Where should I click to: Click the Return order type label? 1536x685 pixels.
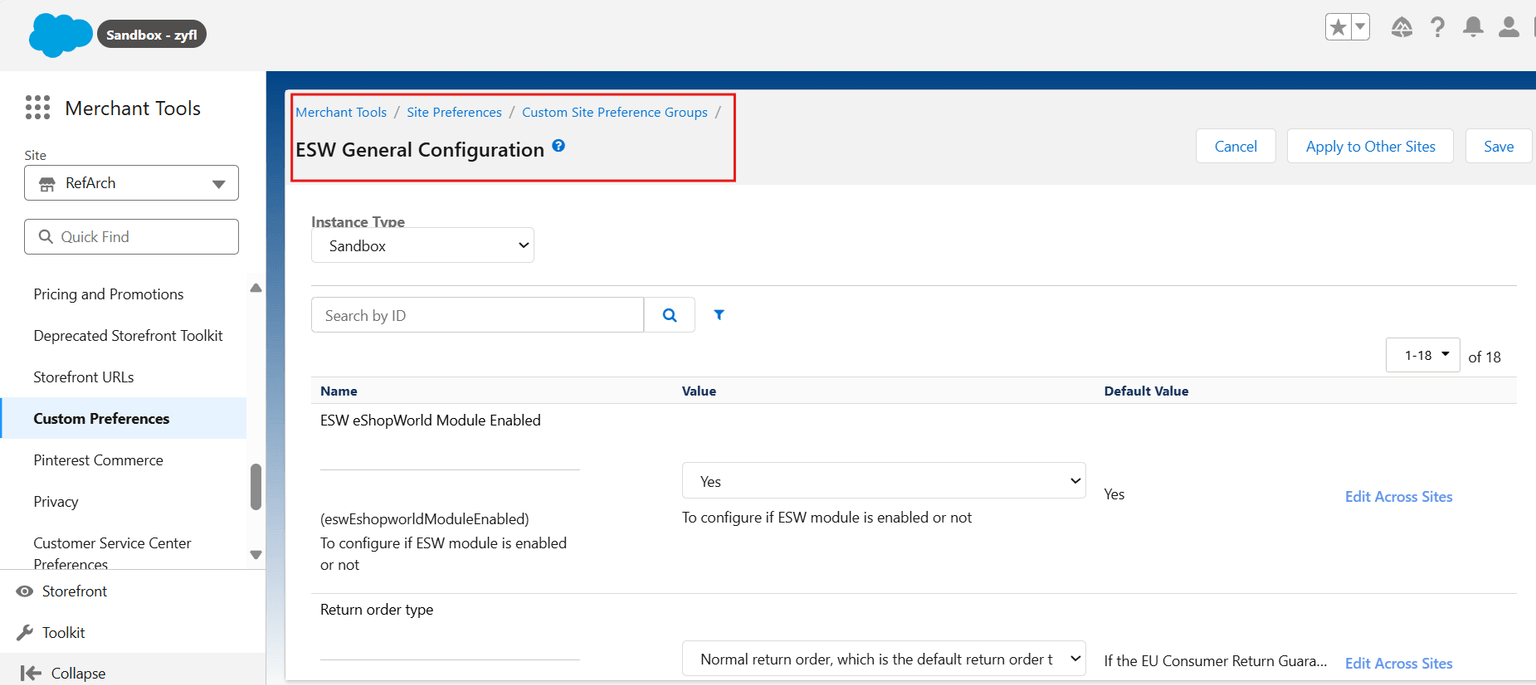[377, 609]
